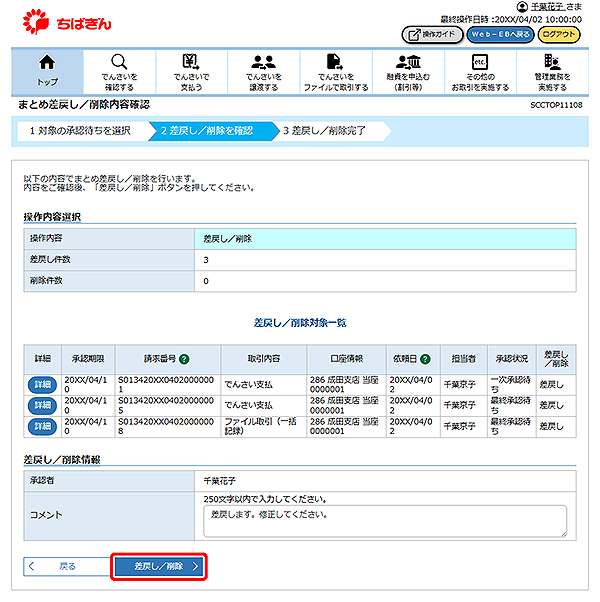Open 詳細 for the second でんさい支払 row
The width and height of the screenshot is (600, 602).
[42, 405]
